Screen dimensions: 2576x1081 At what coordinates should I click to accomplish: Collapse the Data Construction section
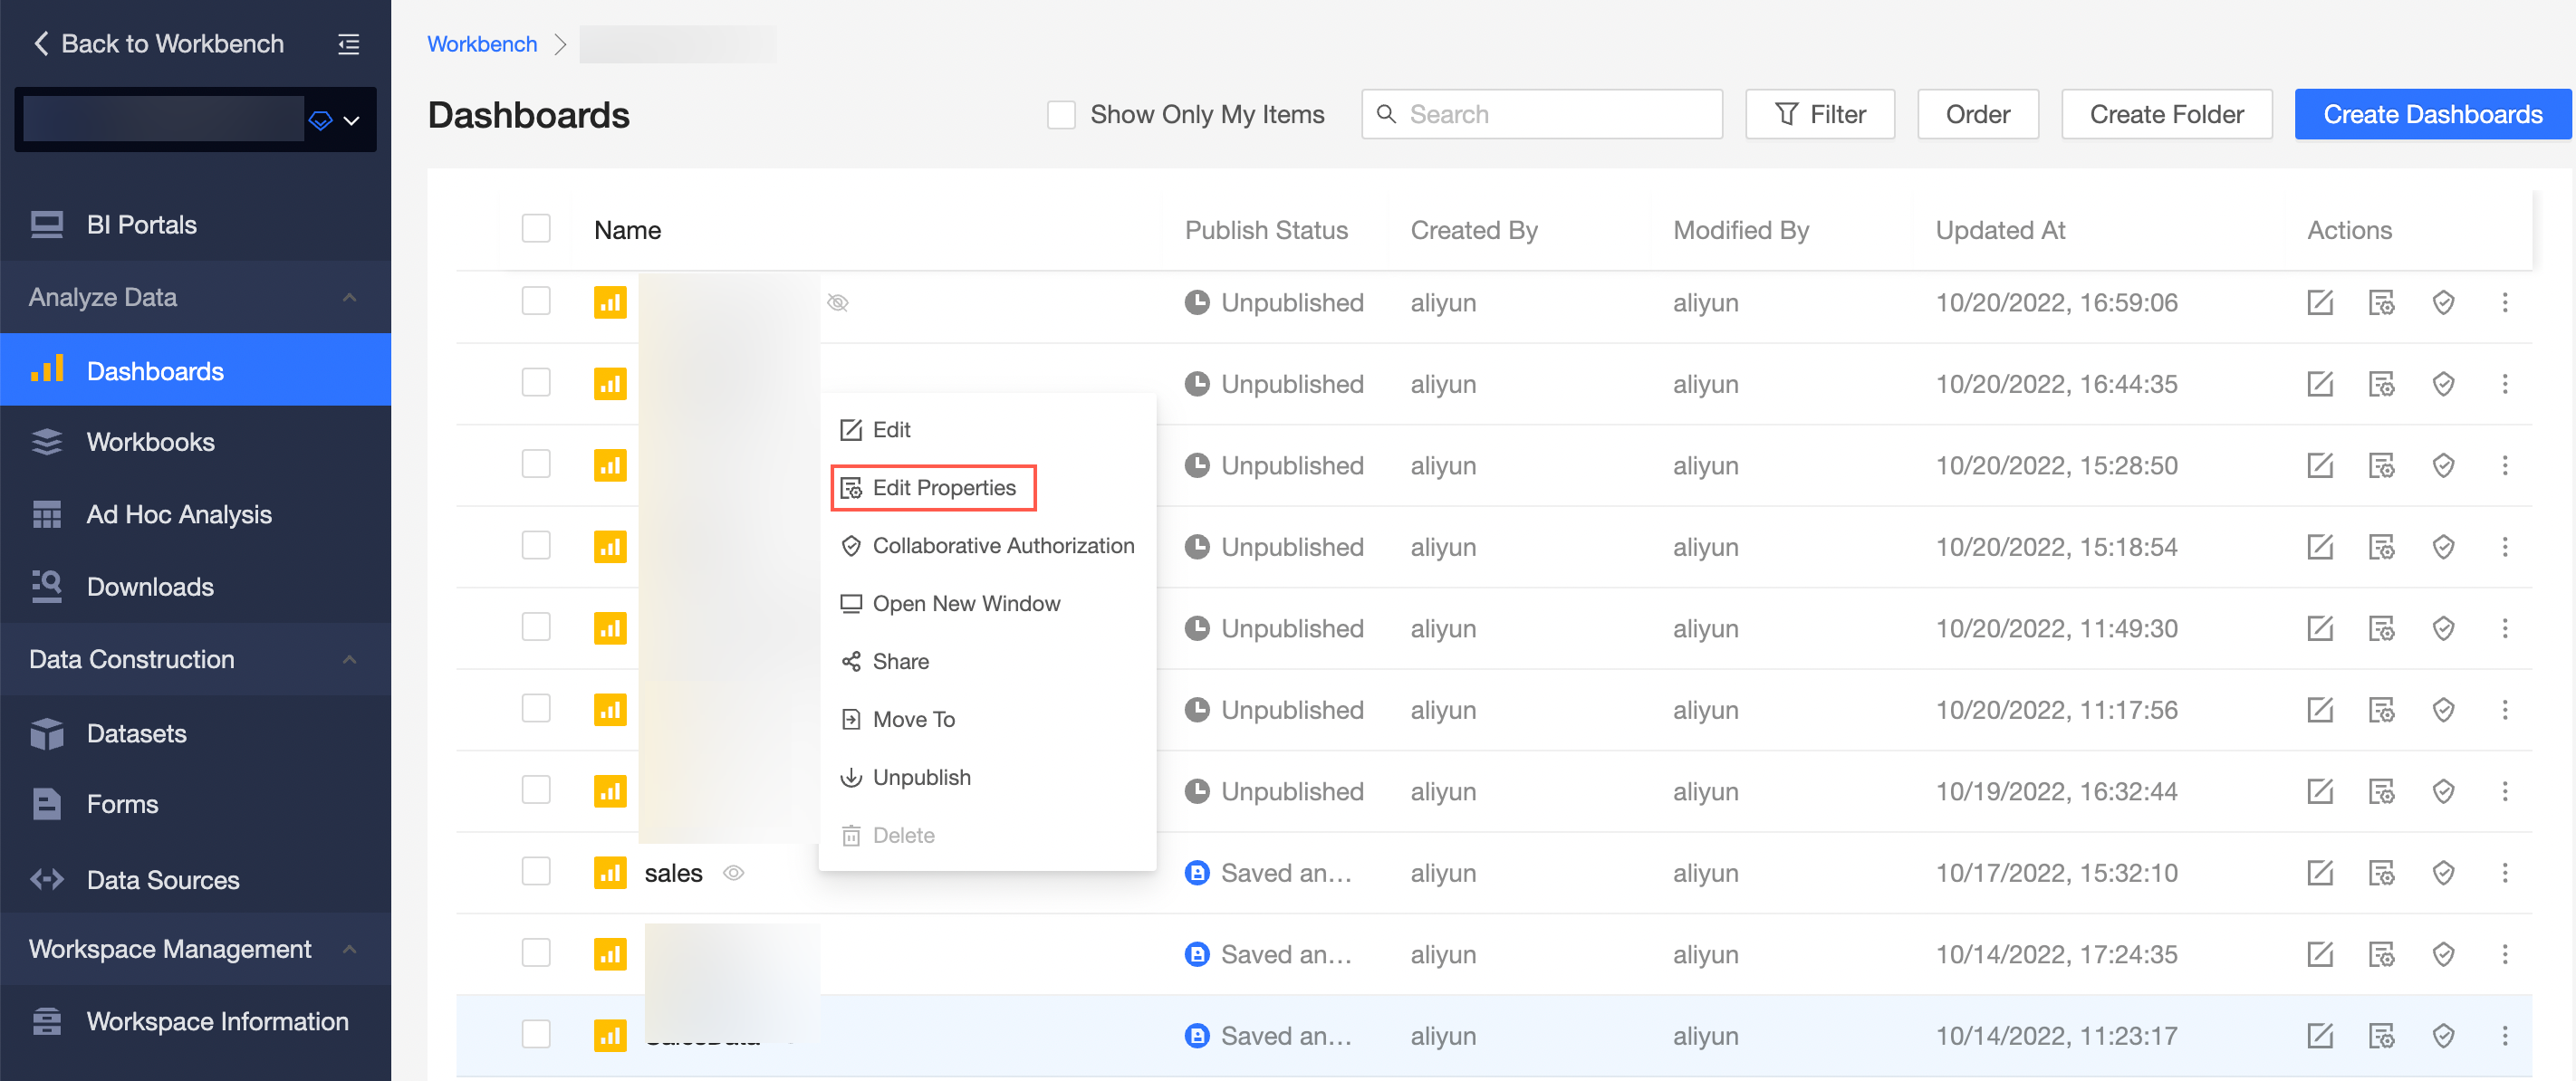point(349,659)
